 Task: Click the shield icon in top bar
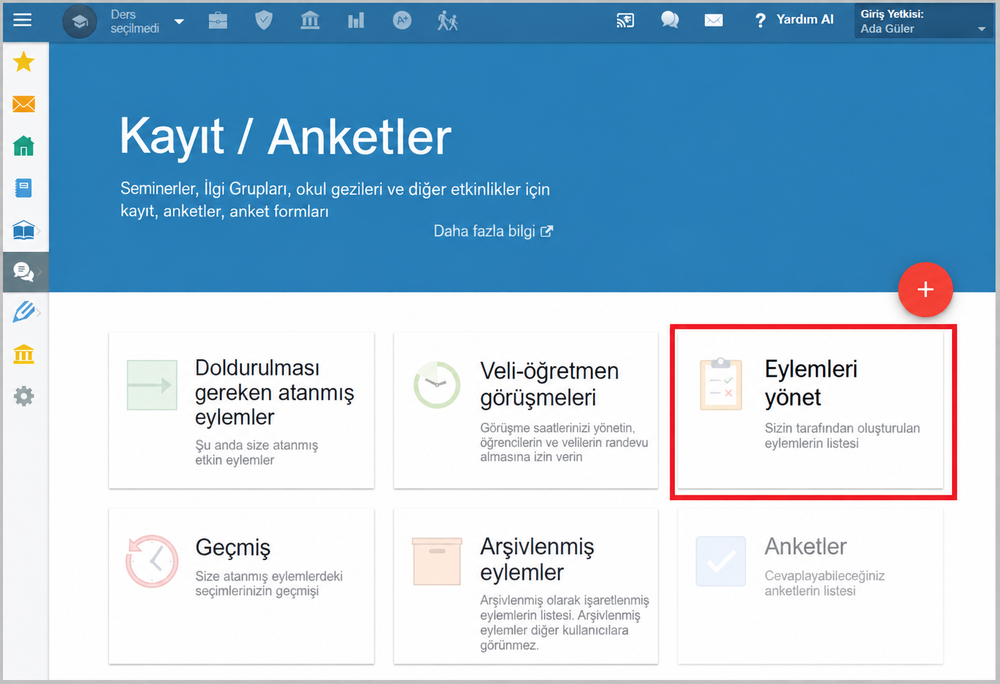264,20
